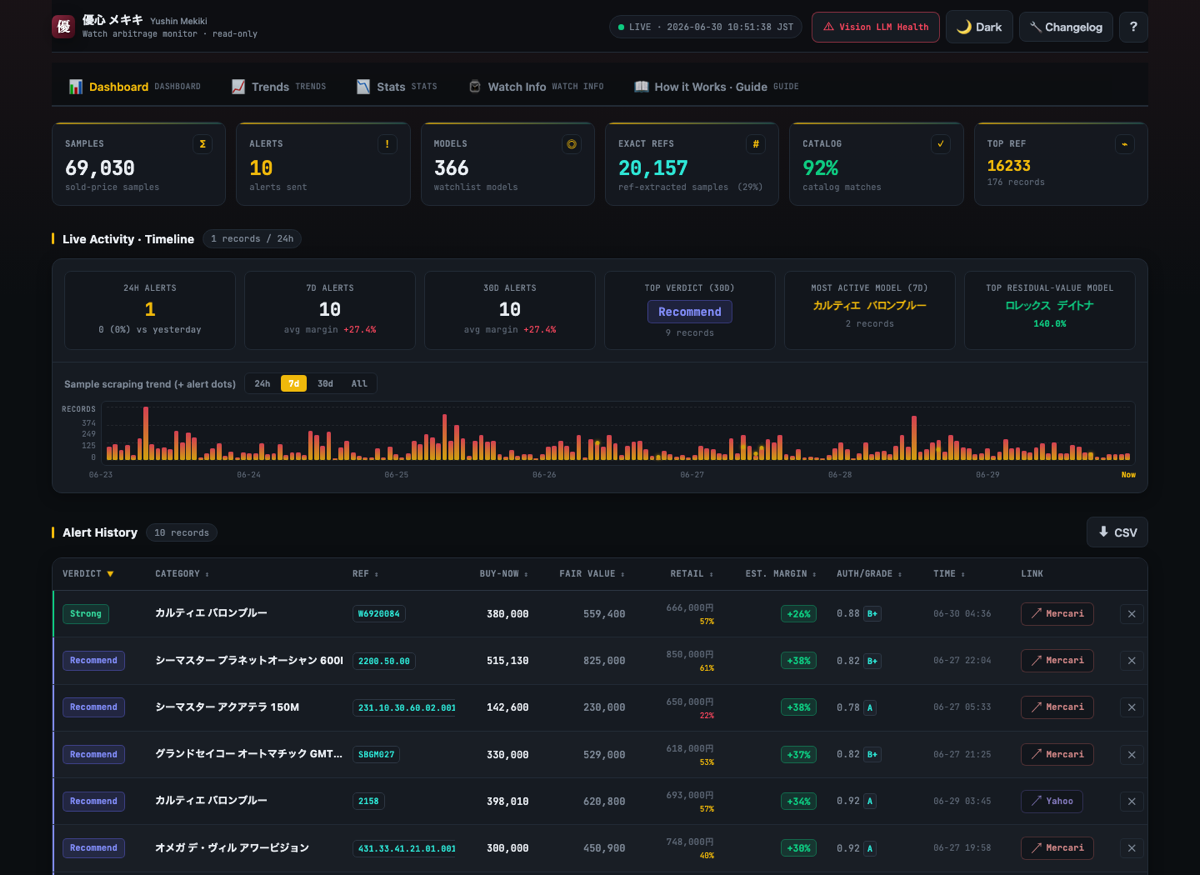Sort by the Buy-Now column

pos(504,574)
